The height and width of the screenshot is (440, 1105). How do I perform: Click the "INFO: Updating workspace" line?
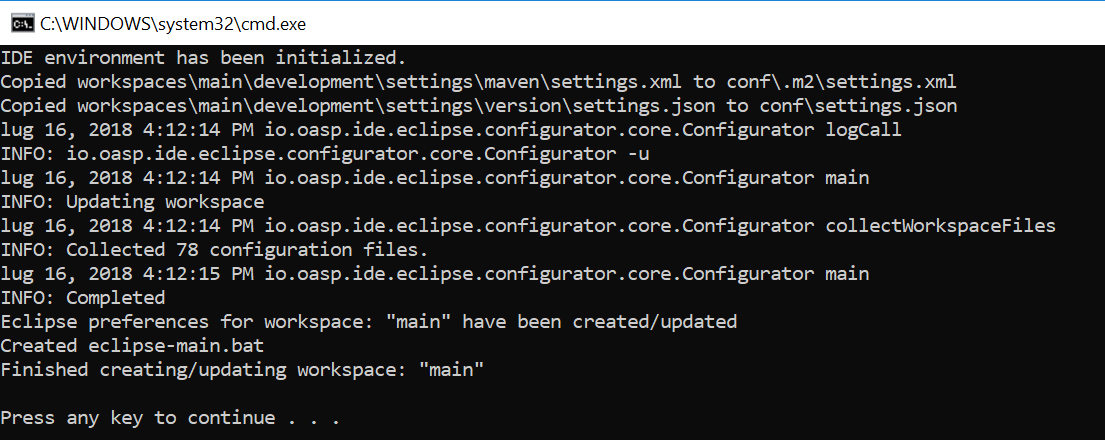pos(132,201)
